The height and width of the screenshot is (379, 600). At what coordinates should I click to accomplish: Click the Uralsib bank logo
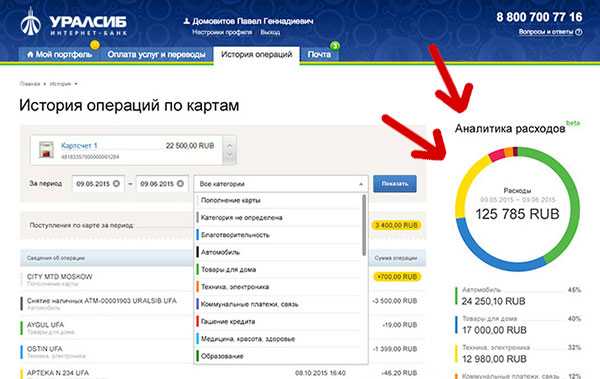pyautogui.click(x=73, y=23)
